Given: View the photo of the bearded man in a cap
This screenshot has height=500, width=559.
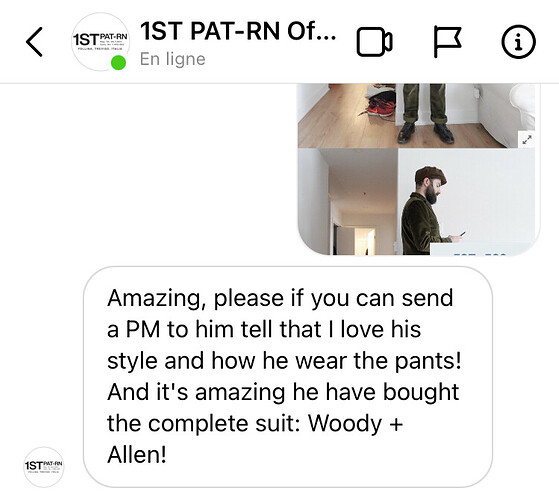Looking at the screenshot, I should tap(466, 202).
